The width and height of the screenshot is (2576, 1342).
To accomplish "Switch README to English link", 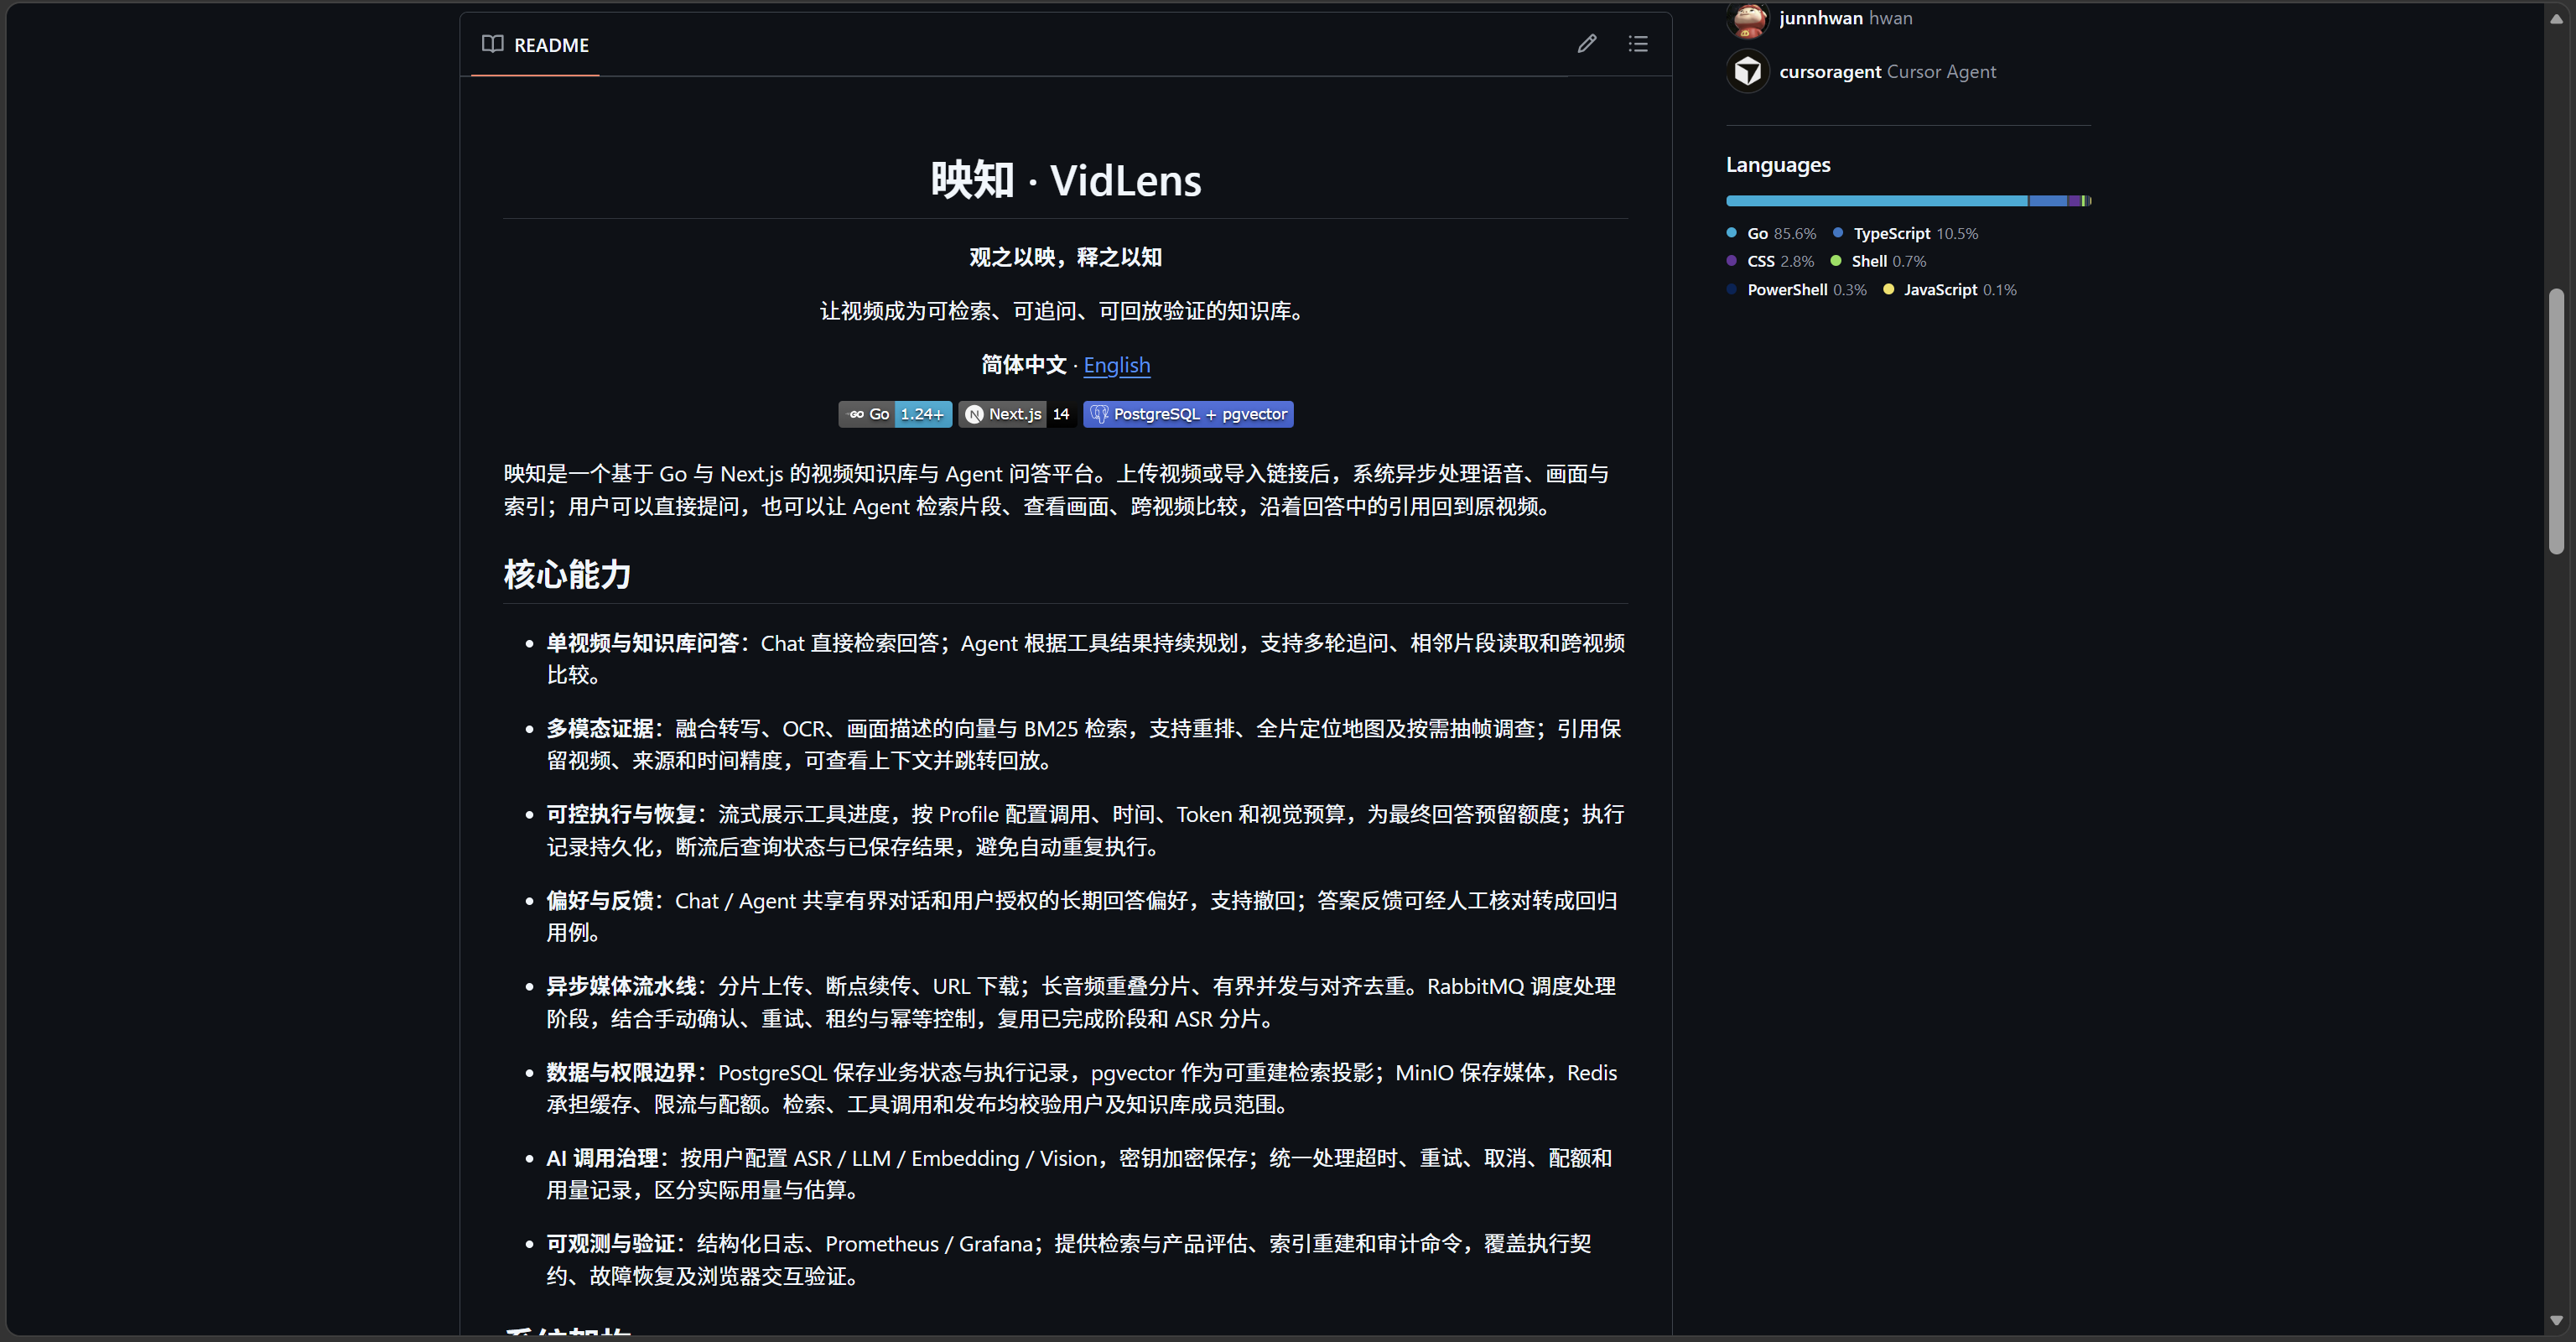I will tap(1117, 365).
